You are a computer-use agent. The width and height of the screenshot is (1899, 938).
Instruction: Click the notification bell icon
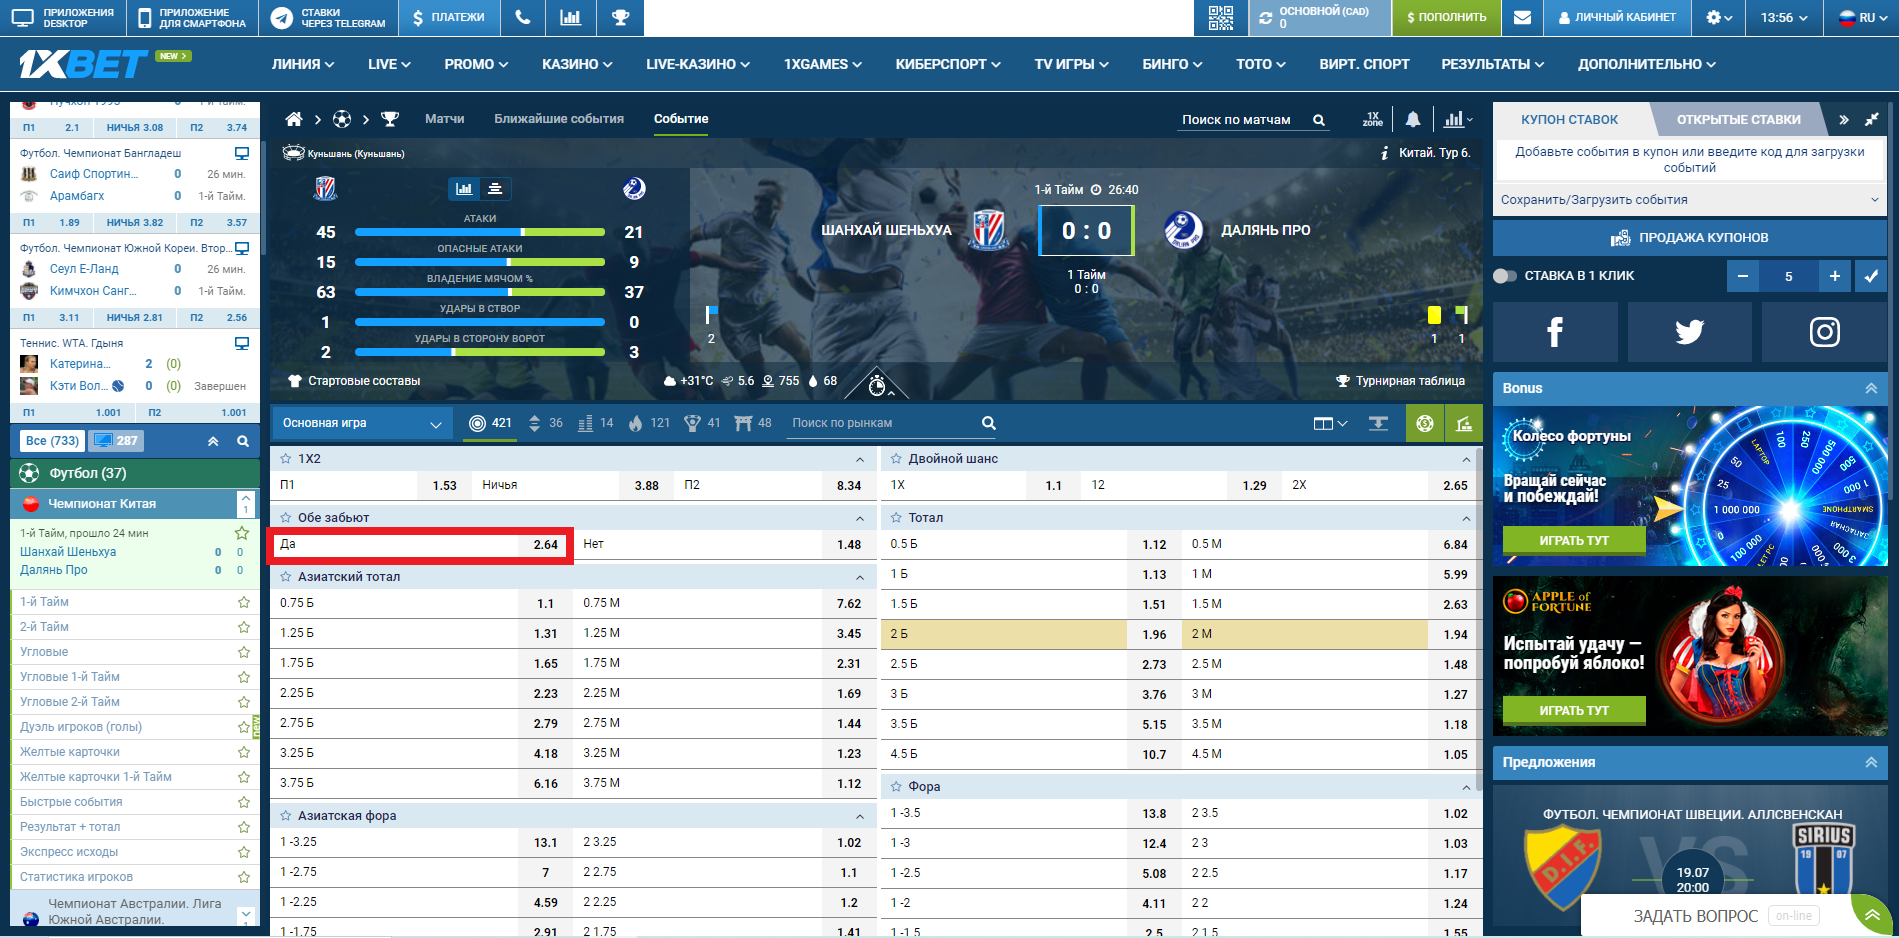[1413, 119]
